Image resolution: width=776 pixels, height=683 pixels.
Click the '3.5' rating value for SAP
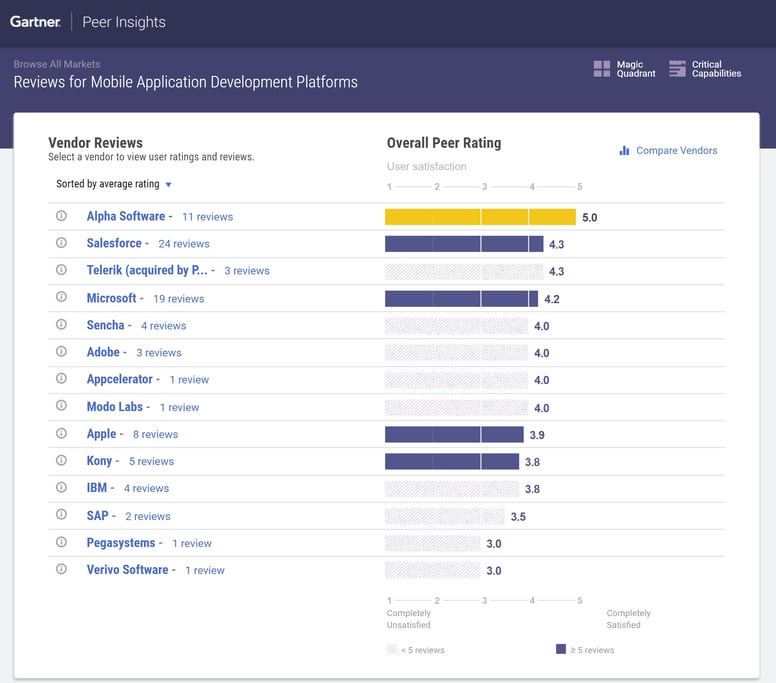pos(518,517)
